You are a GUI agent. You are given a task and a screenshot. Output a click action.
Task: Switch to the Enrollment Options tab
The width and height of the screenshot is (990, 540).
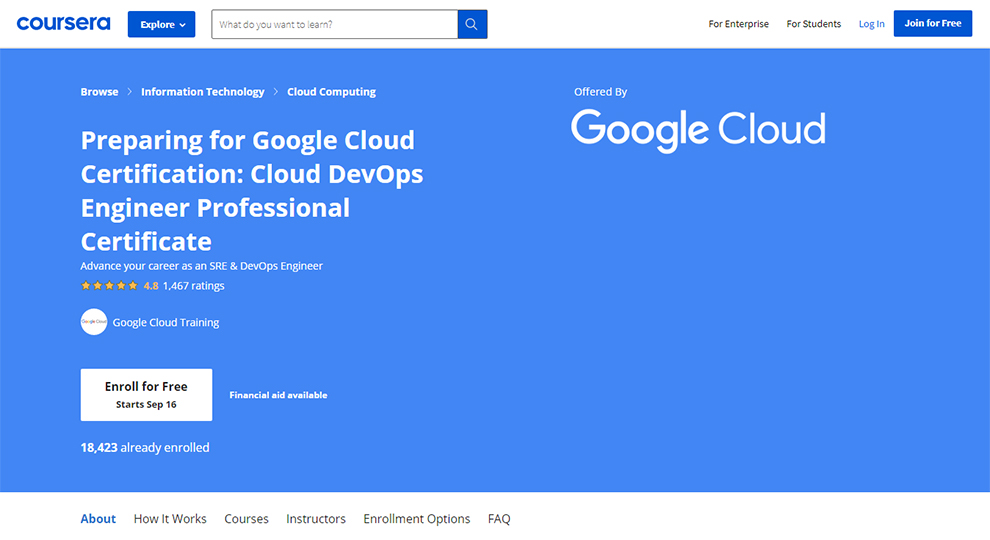click(x=417, y=519)
